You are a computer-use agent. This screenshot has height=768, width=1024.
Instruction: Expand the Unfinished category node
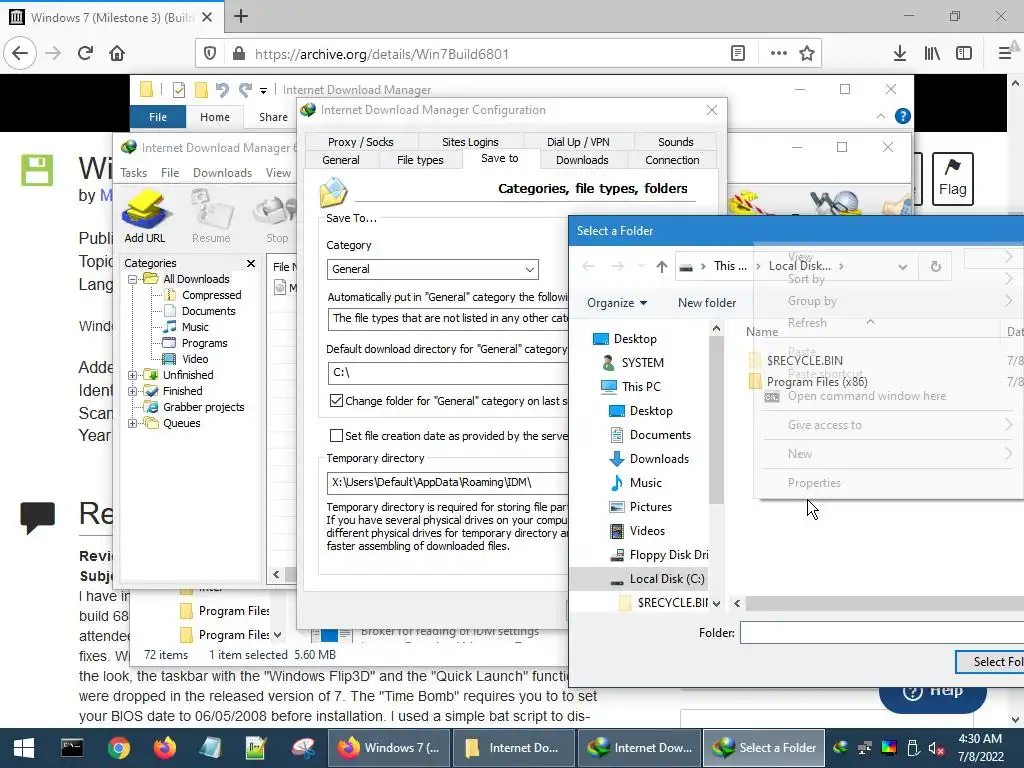tap(133, 376)
